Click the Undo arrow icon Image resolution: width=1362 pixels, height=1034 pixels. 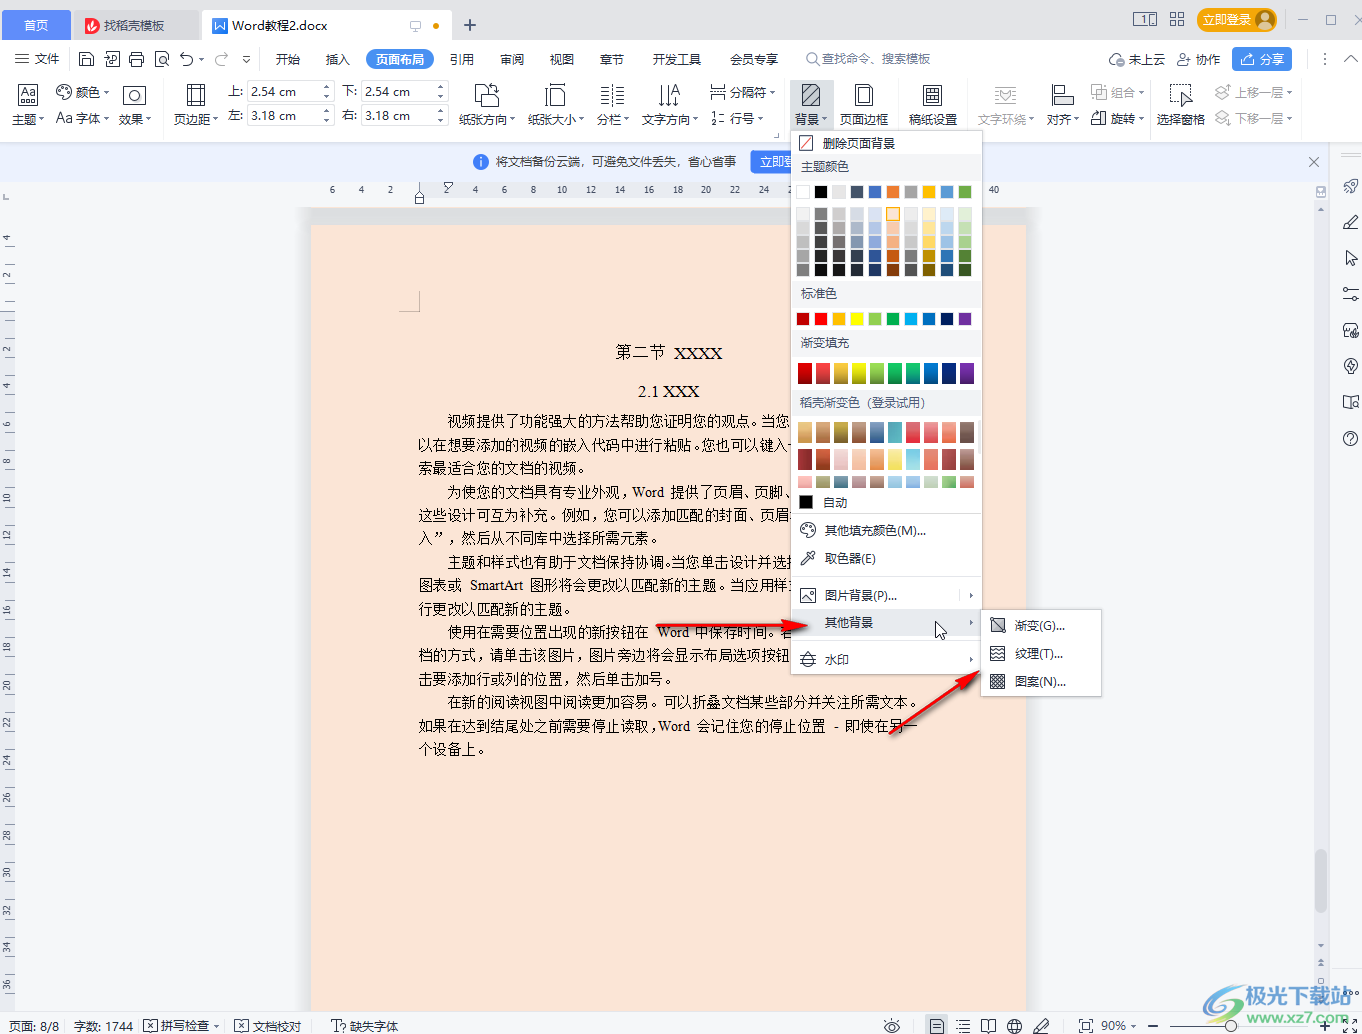coord(187,59)
